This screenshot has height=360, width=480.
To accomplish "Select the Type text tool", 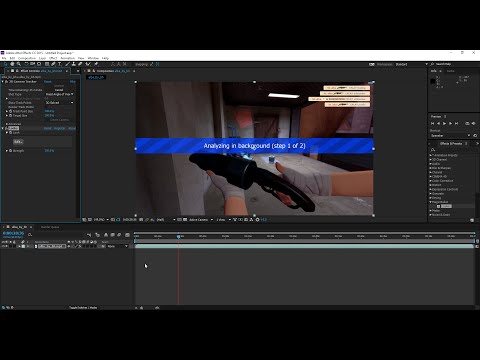I will (60, 64).
